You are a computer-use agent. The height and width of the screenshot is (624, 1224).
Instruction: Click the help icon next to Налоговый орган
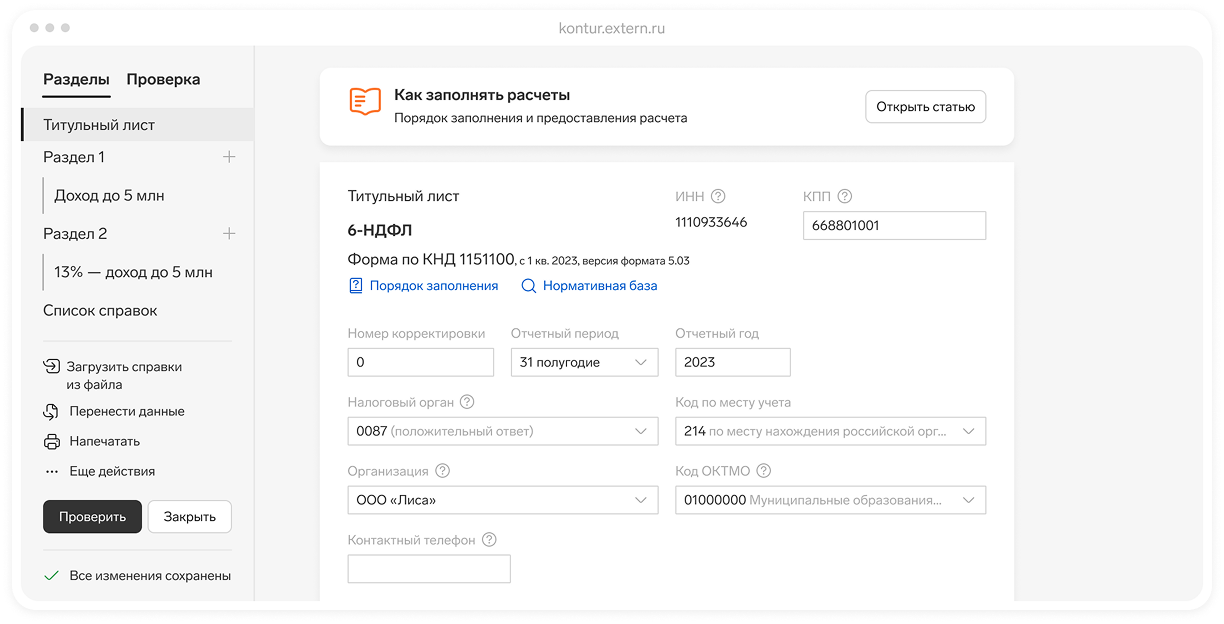pyautogui.click(x=467, y=402)
